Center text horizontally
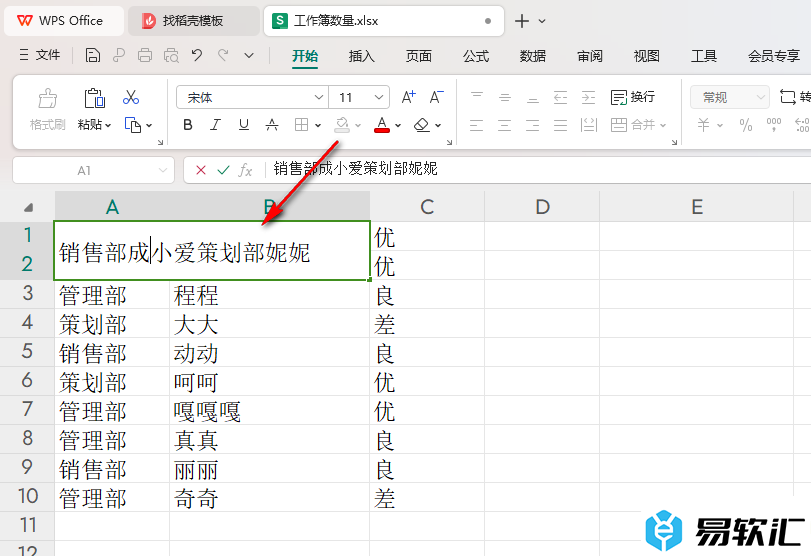The width and height of the screenshot is (811, 556). click(x=505, y=125)
